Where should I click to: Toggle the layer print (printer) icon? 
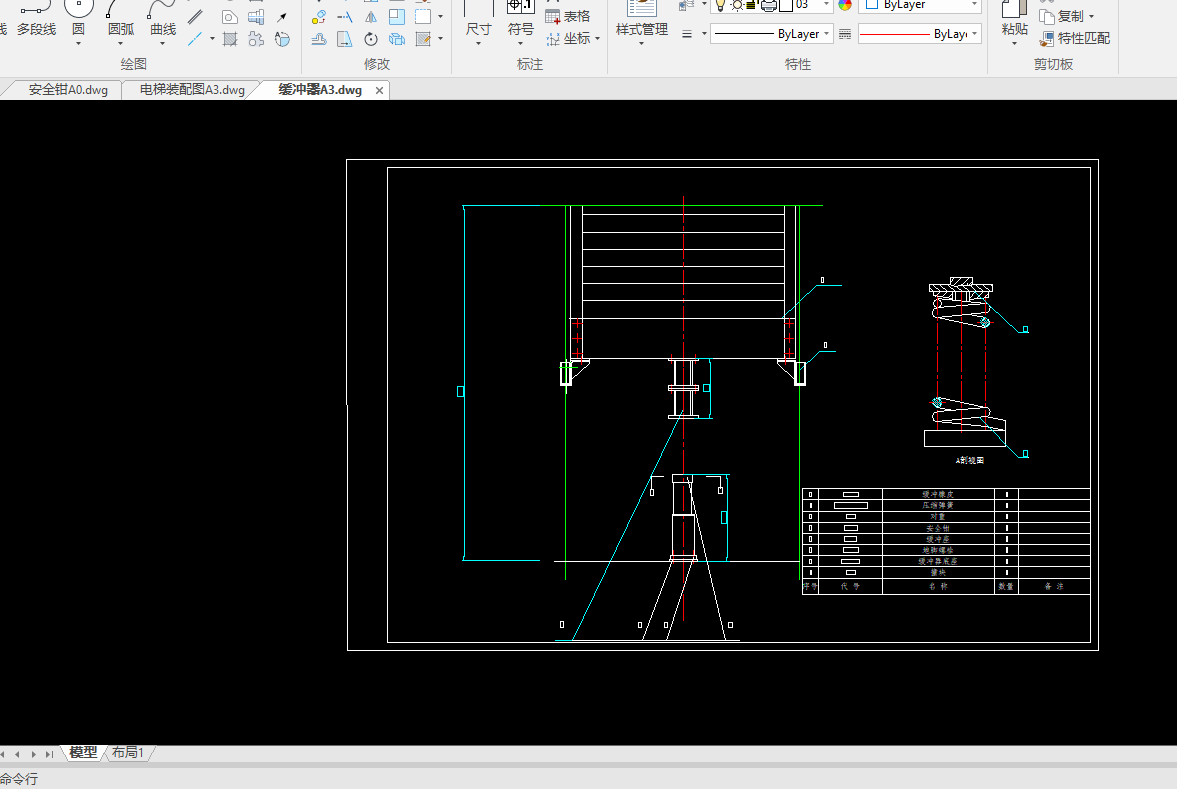768,5
